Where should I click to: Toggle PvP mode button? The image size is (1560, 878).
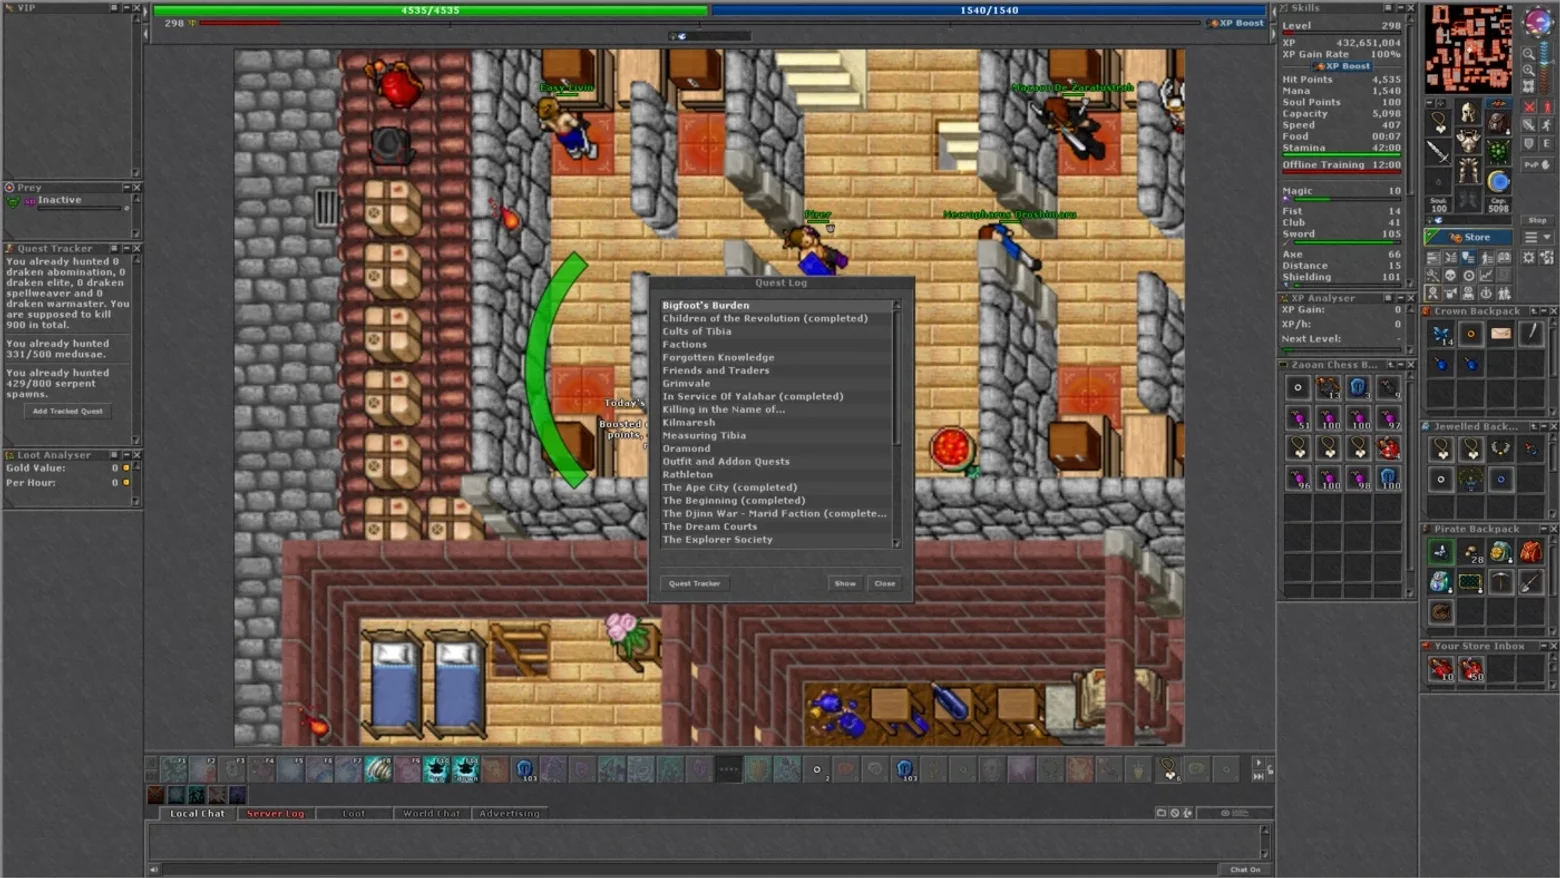click(x=1537, y=164)
